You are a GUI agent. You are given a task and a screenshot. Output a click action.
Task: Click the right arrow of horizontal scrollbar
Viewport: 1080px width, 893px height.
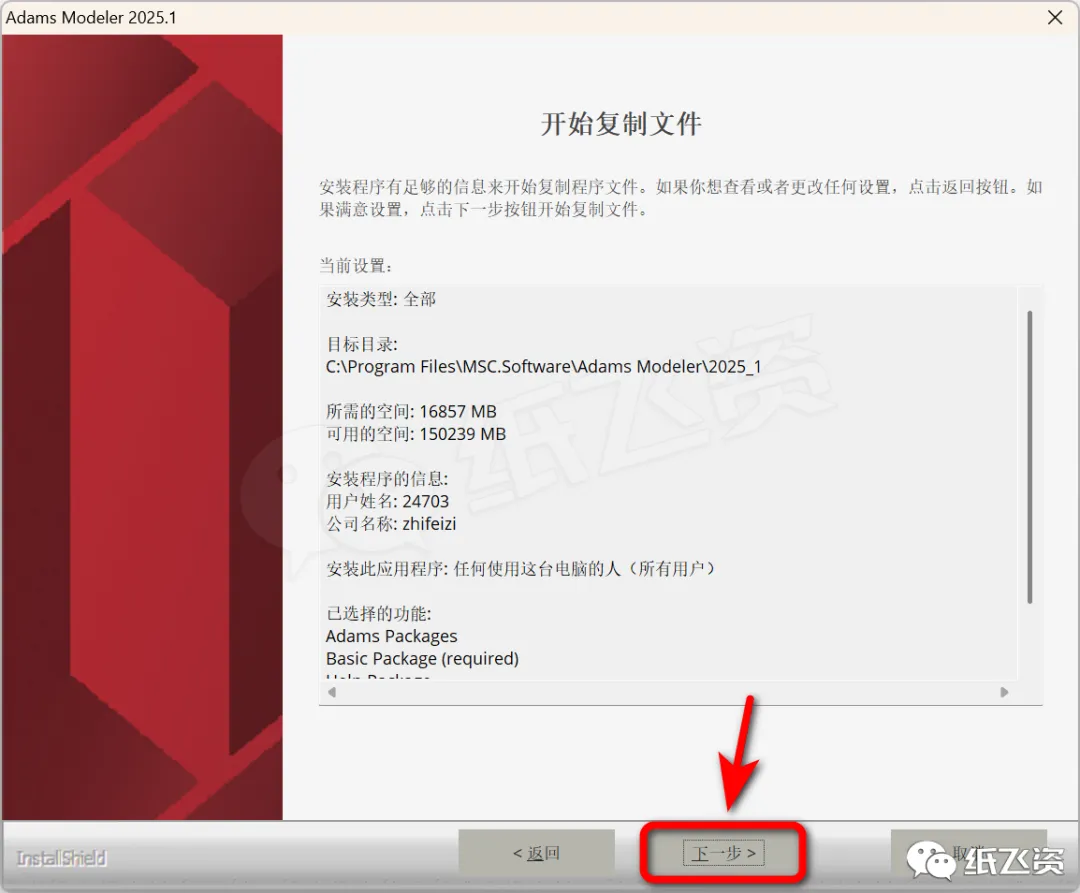(1004, 692)
